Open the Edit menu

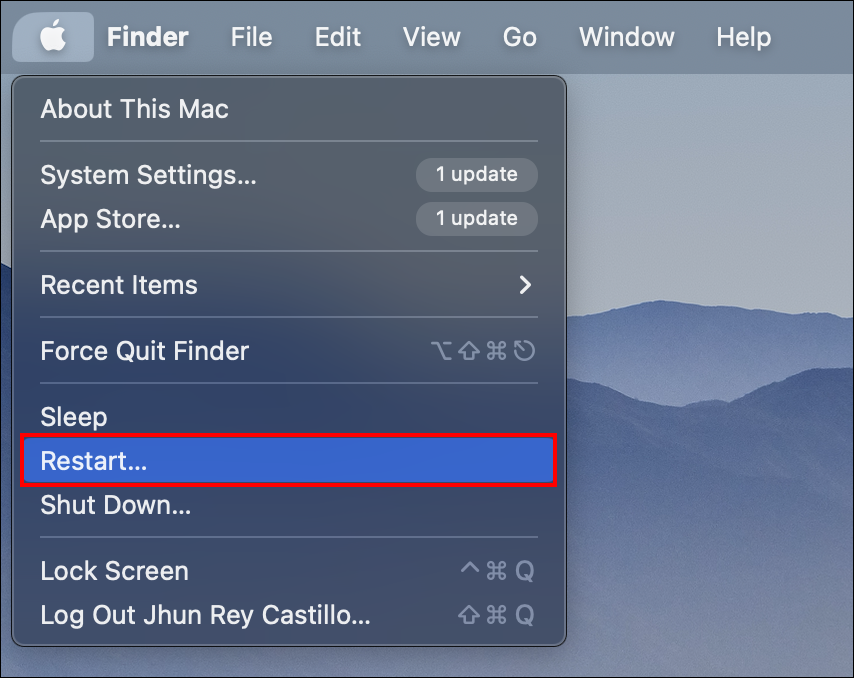coord(338,37)
